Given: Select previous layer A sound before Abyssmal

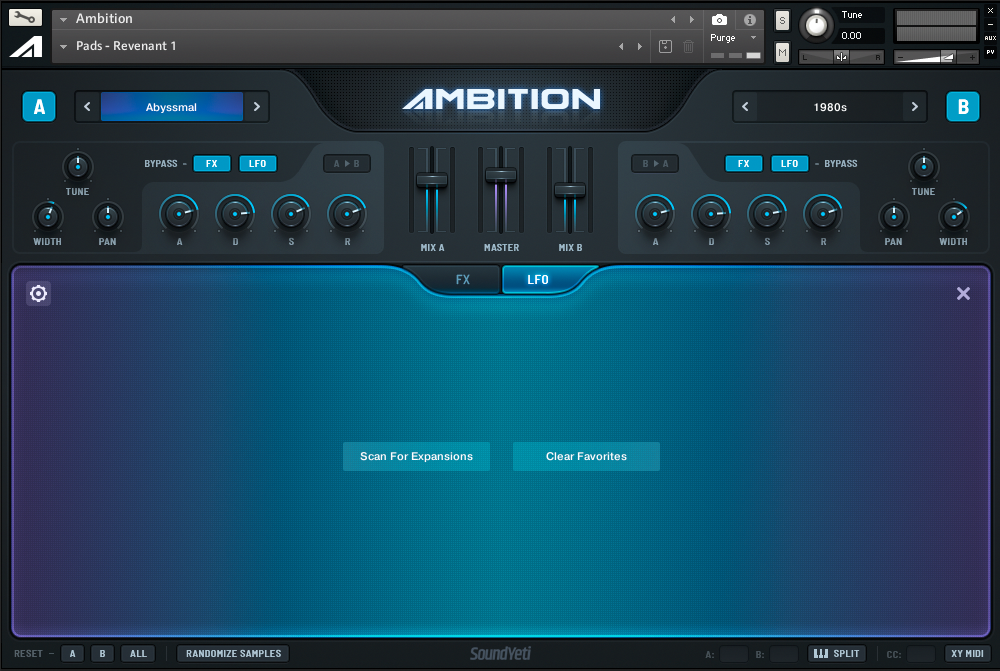Looking at the screenshot, I should tap(87, 107).
